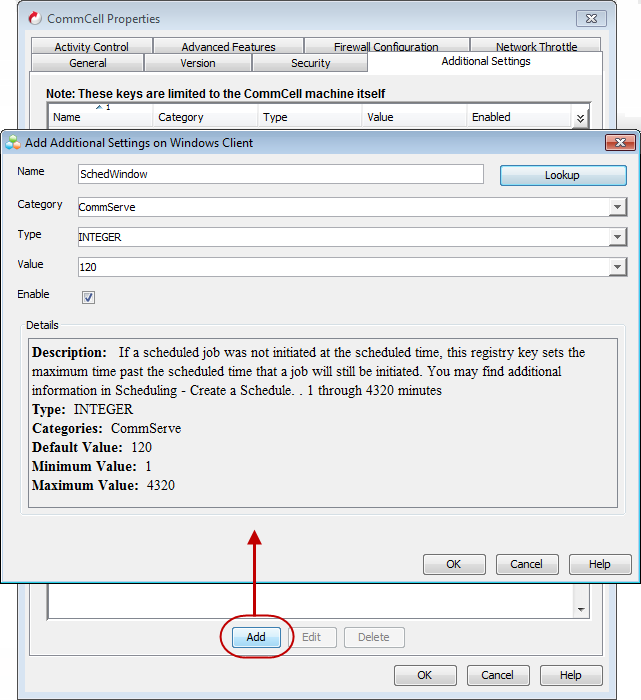Click the settings list scrollbar down arrow
641x700 pixels.
(x=581, y=609)
